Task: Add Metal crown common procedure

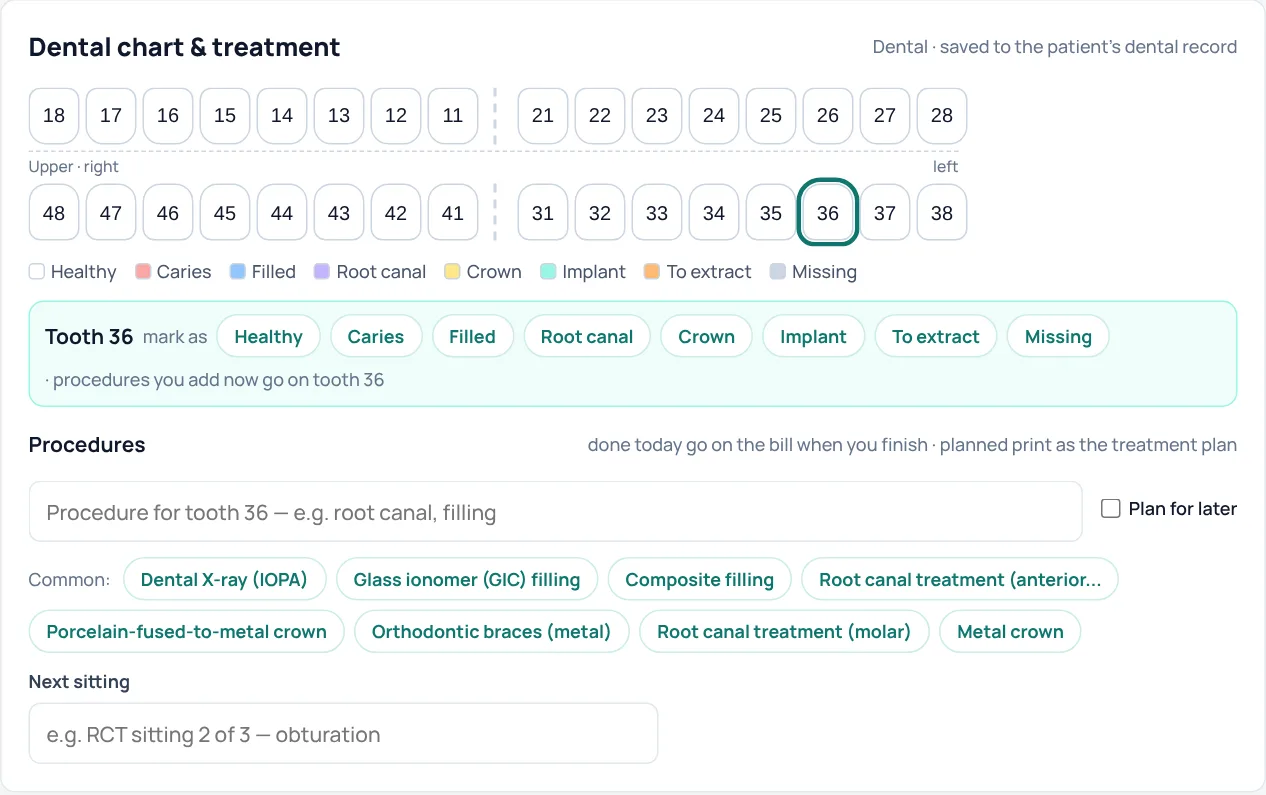Action: click(x=1010, y=632)
